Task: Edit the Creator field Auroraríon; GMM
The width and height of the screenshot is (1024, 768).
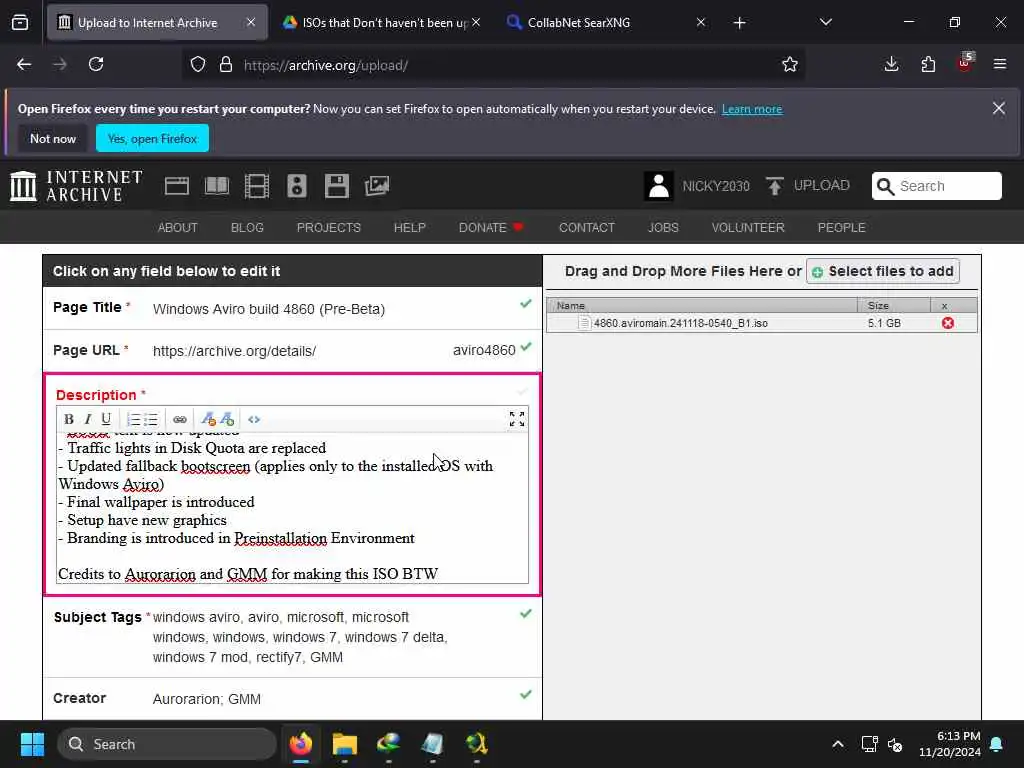Action: pyautogui.click(x=293, y=699)
